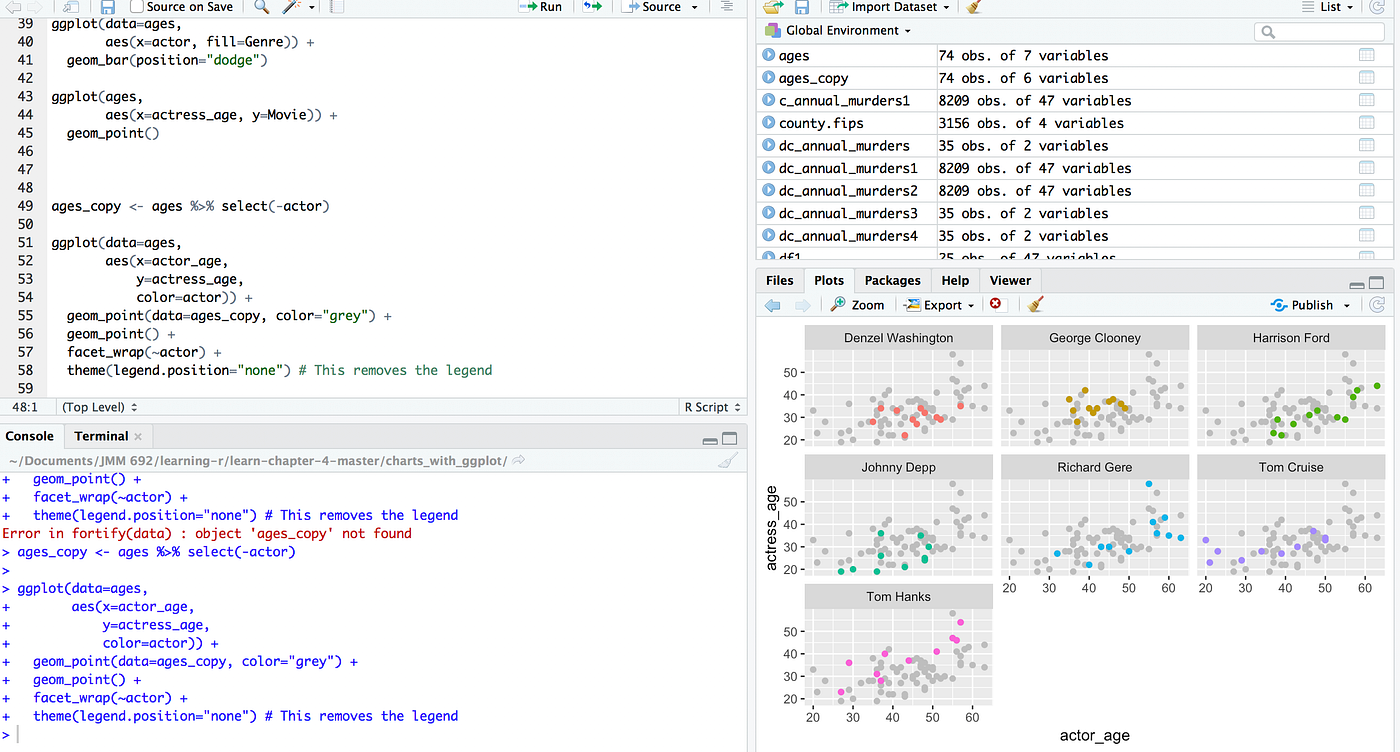
Task: Open the Export dropdown in the Plots pane
Action: pos(937,305)
